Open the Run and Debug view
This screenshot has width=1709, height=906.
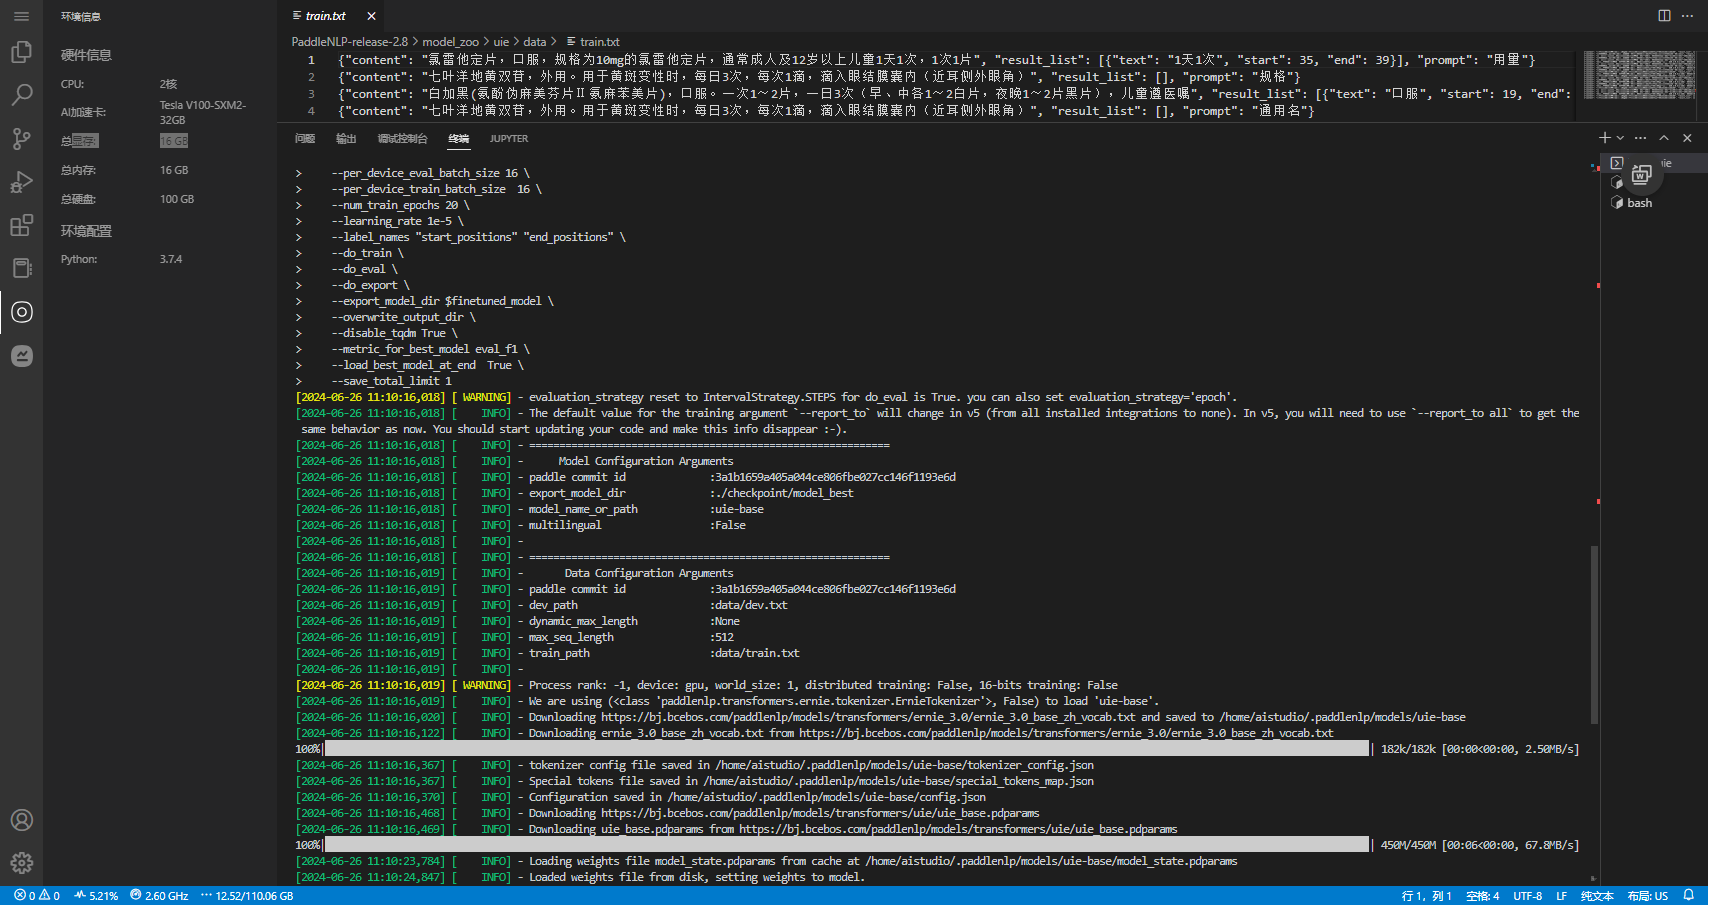click(x=21, y=182)
